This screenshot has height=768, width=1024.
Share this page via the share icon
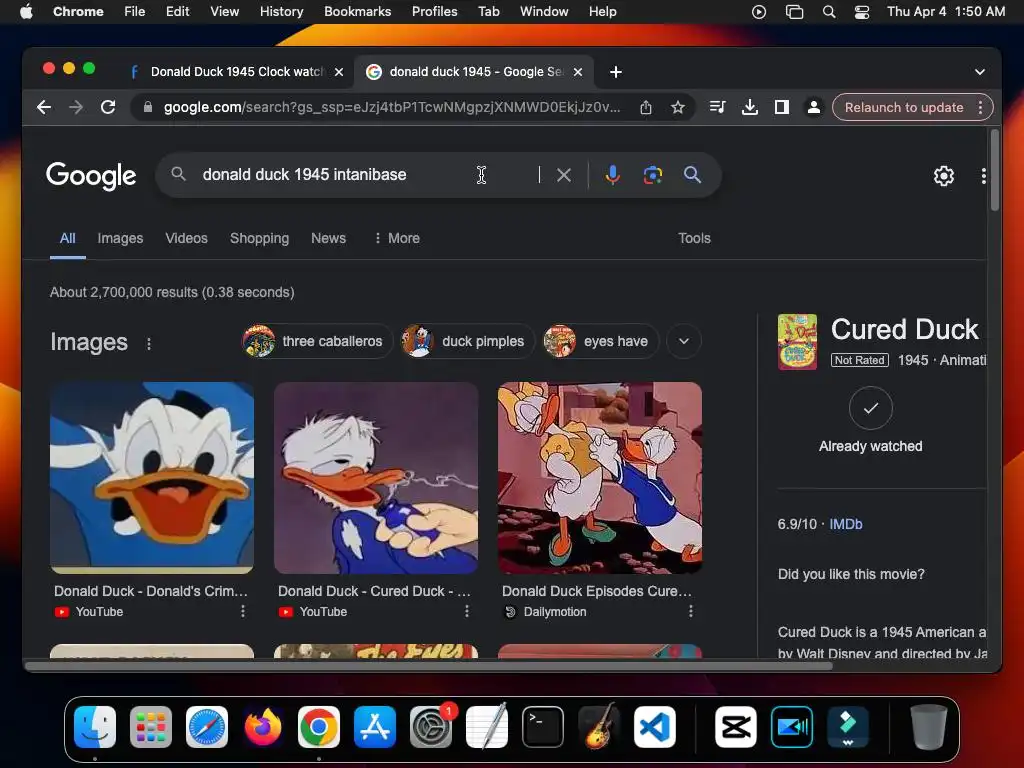pyautogui.click(x=646, y=107)
